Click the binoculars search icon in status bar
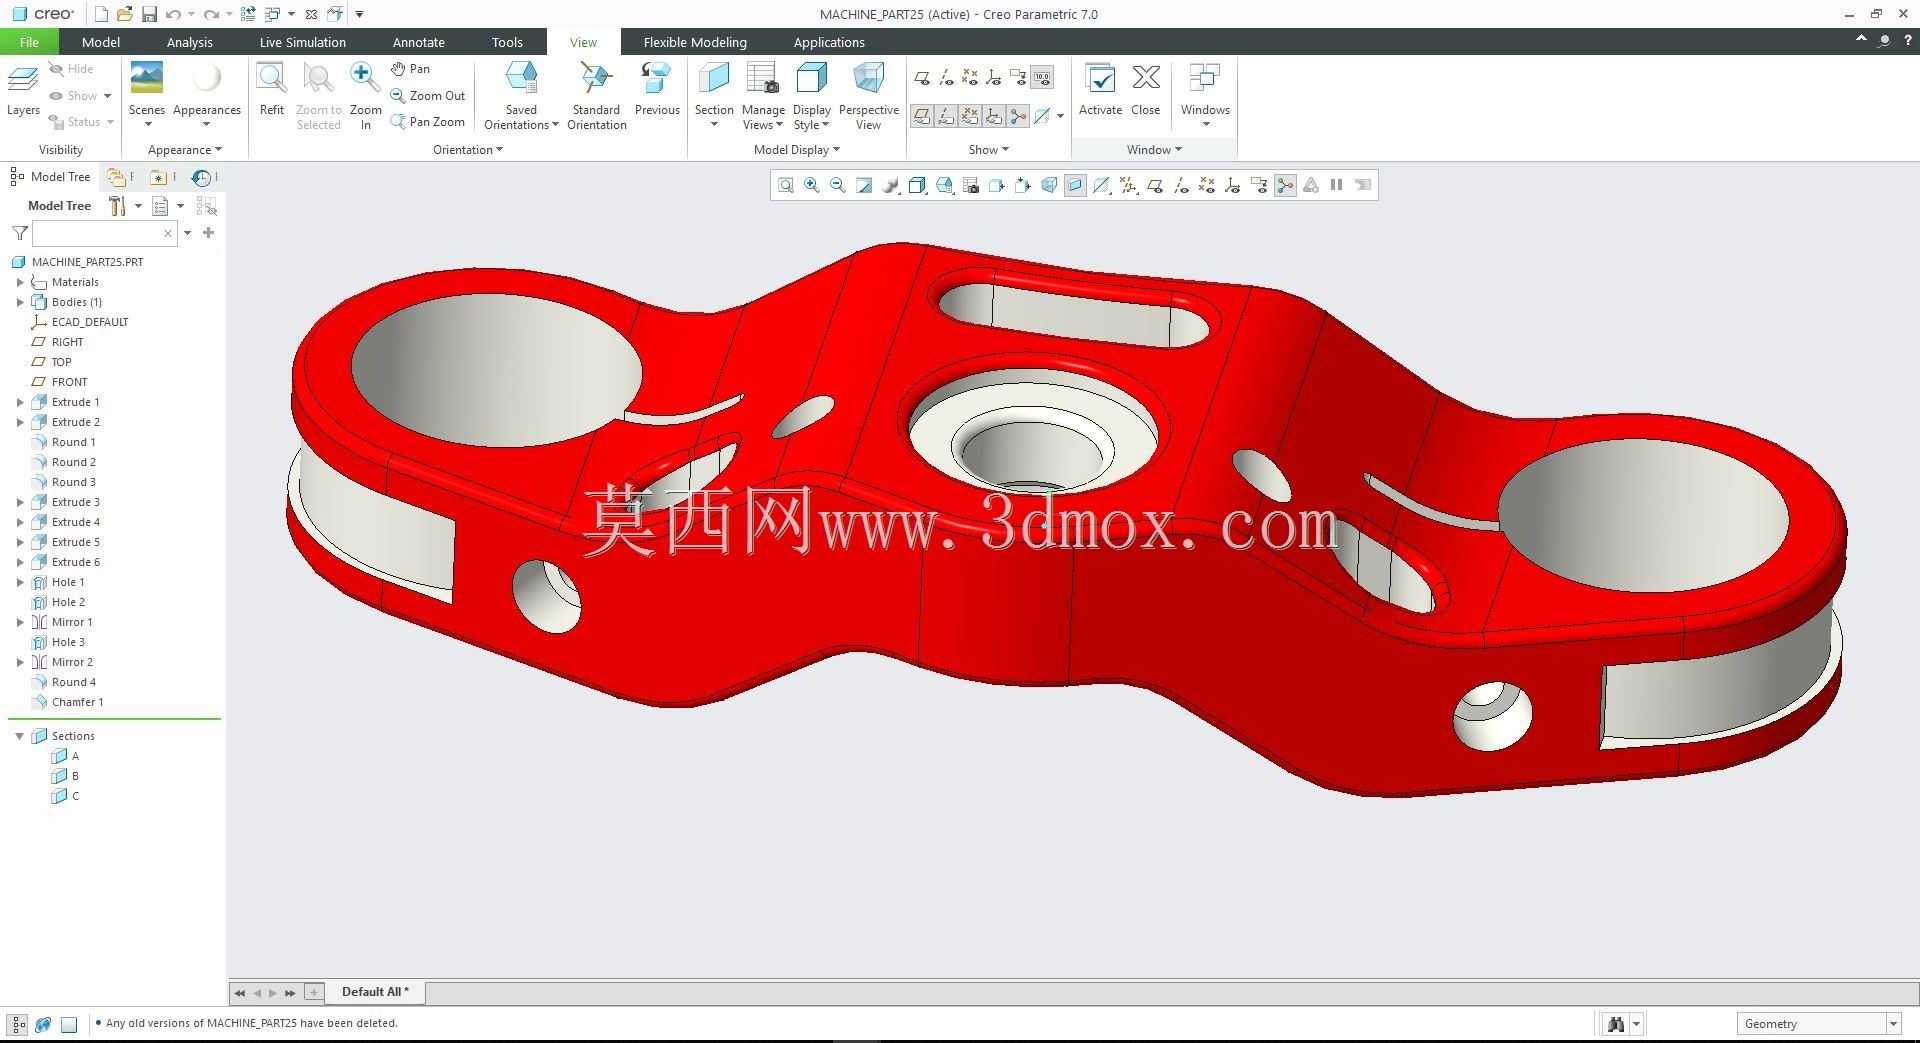Screen dimensions: 1920x1043 tap(1616, 1023)
